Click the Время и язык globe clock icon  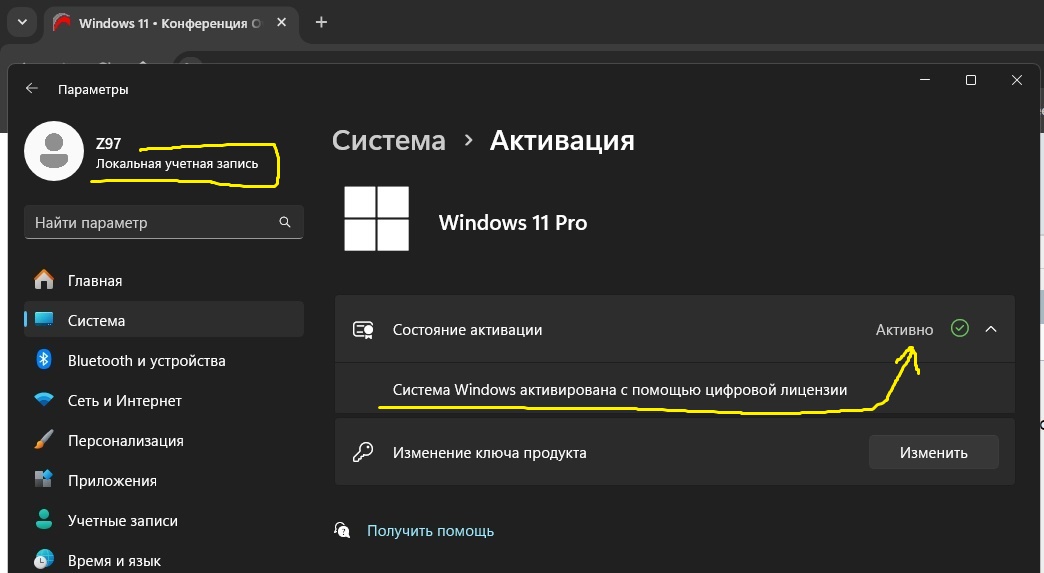pyautogui.click(x=44, y=560)
